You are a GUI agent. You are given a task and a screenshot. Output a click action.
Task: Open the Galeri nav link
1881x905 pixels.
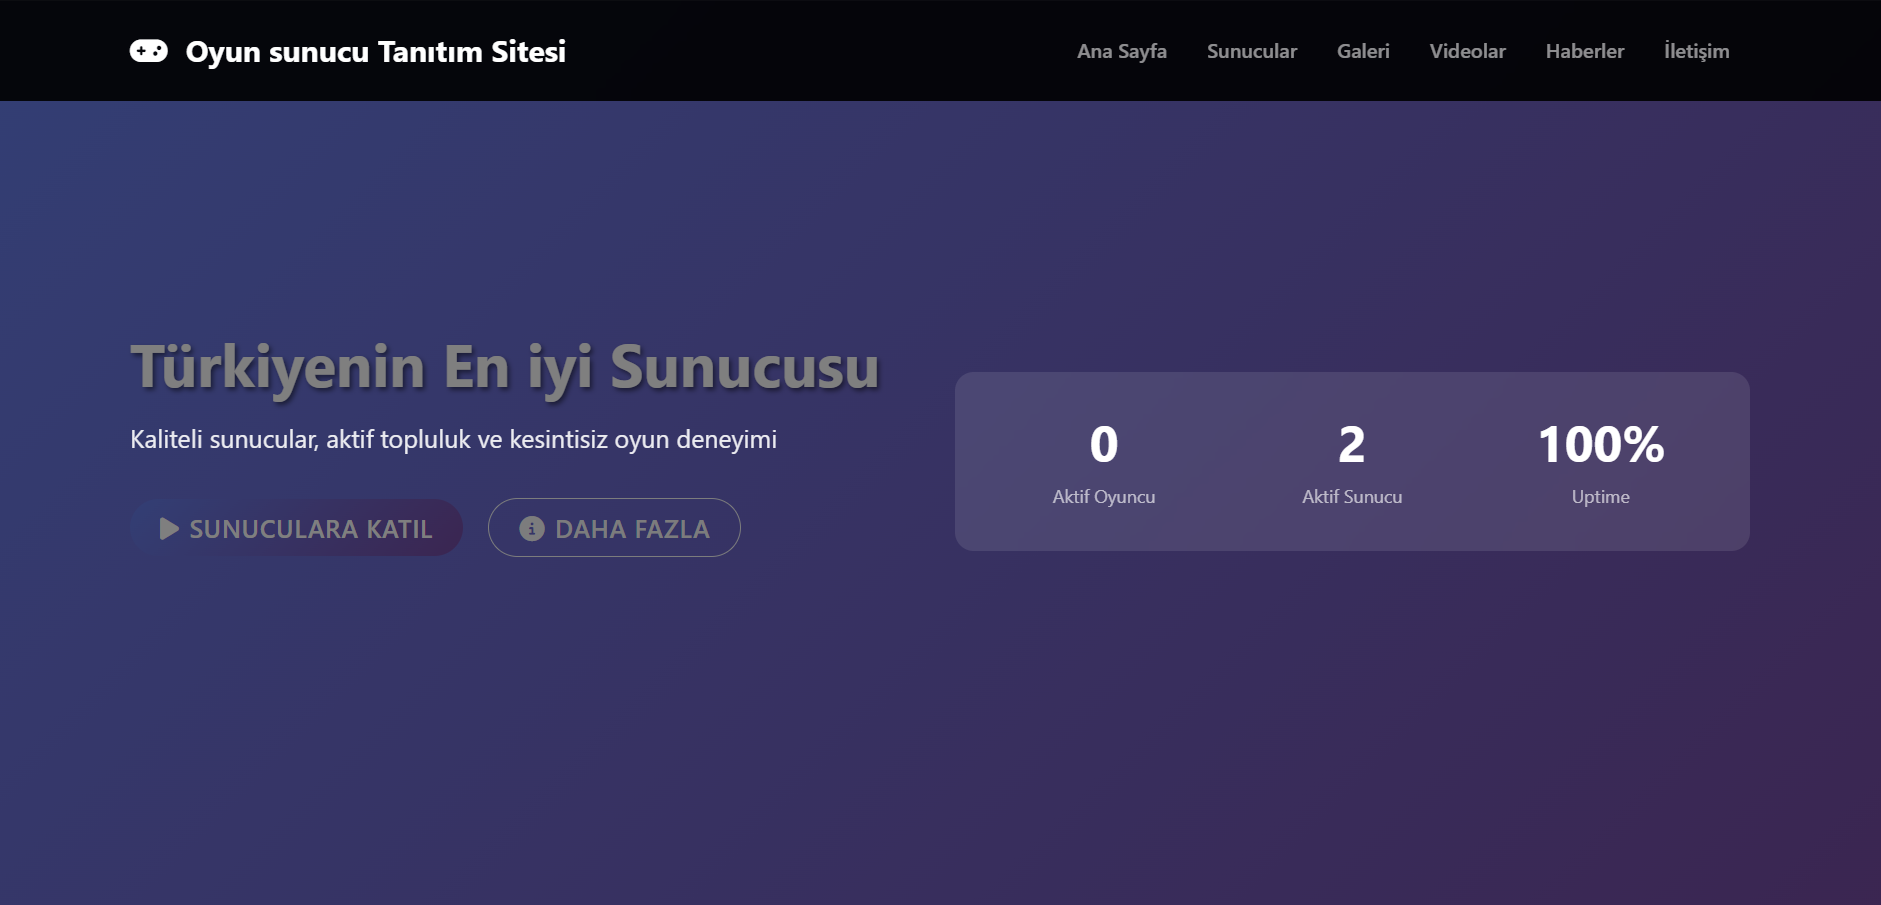(x=1363, y=51)
